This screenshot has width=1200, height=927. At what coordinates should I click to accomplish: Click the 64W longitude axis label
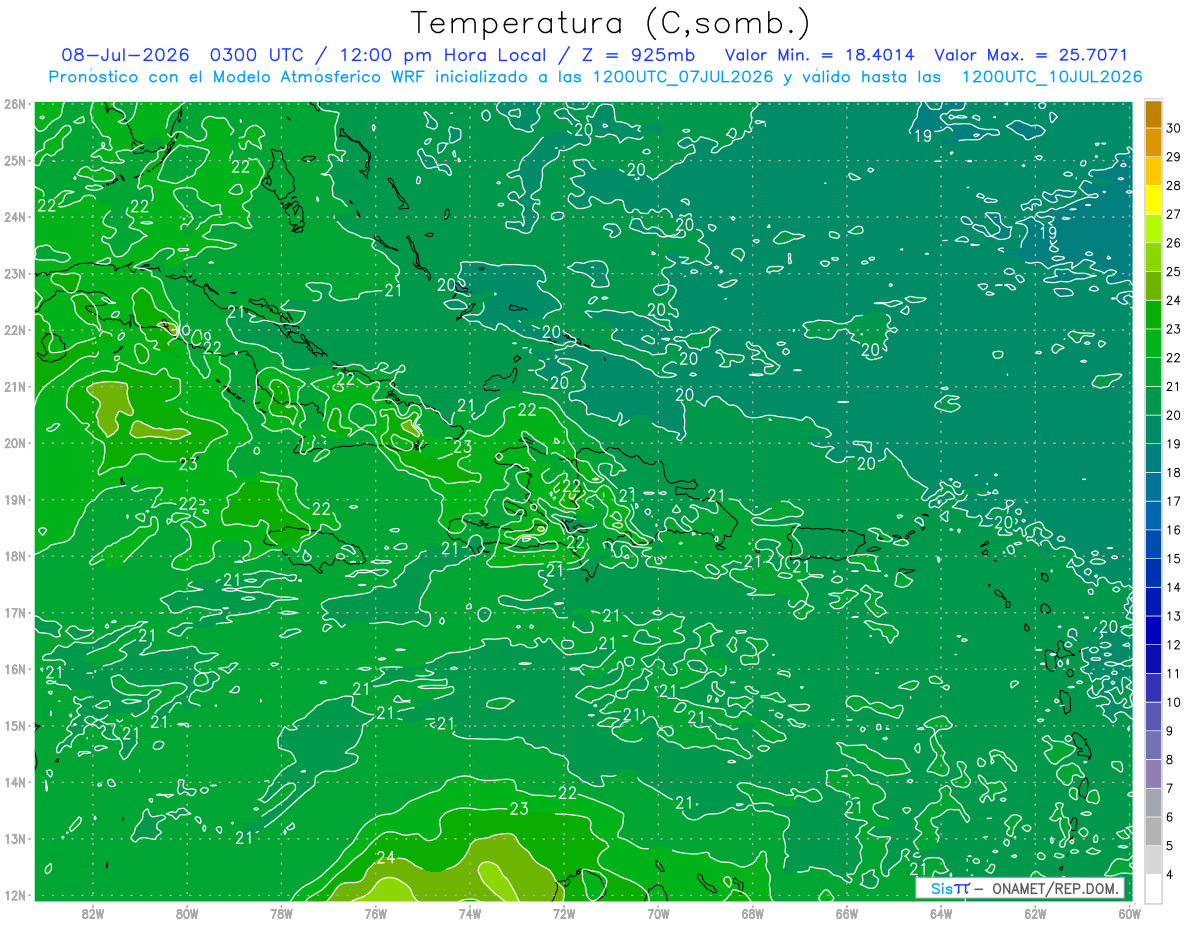[x=940, y=913]
